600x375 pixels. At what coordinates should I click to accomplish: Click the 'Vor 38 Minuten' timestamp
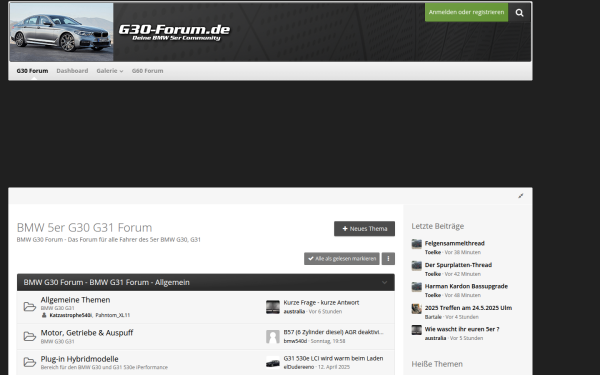pyautogui.click(x=463, y=253)
